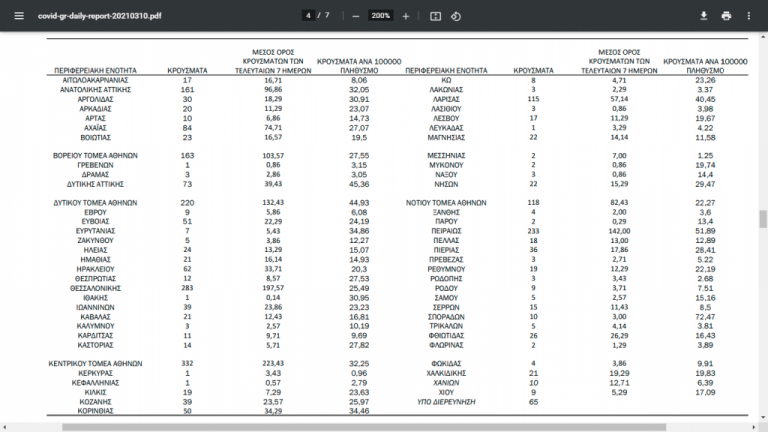The image size is (768, 432).
Task: Click the scroll down arrow
Action: tap(763, 418)
